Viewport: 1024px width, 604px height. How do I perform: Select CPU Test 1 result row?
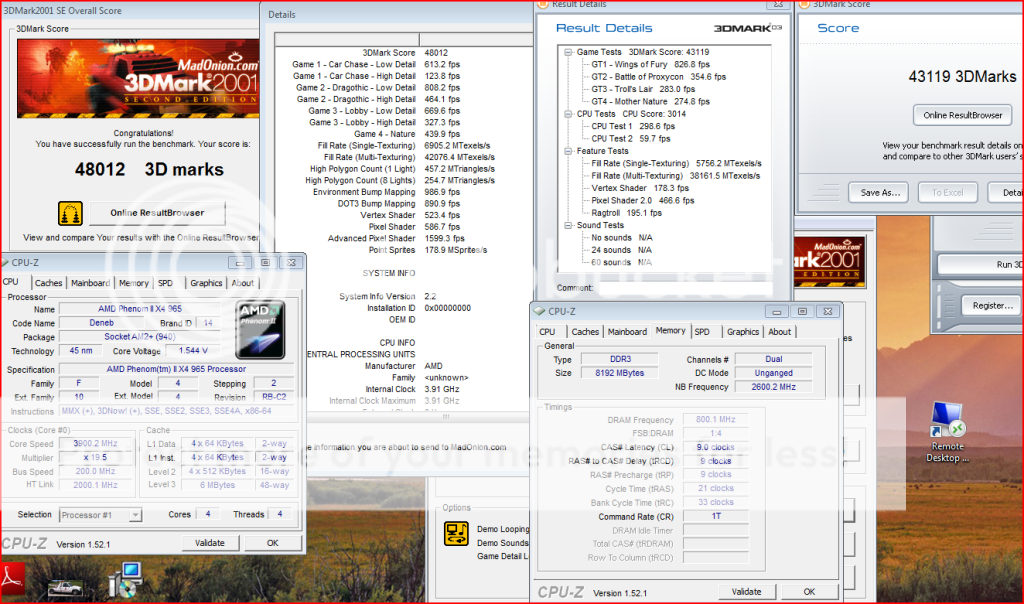click(633, 127)
